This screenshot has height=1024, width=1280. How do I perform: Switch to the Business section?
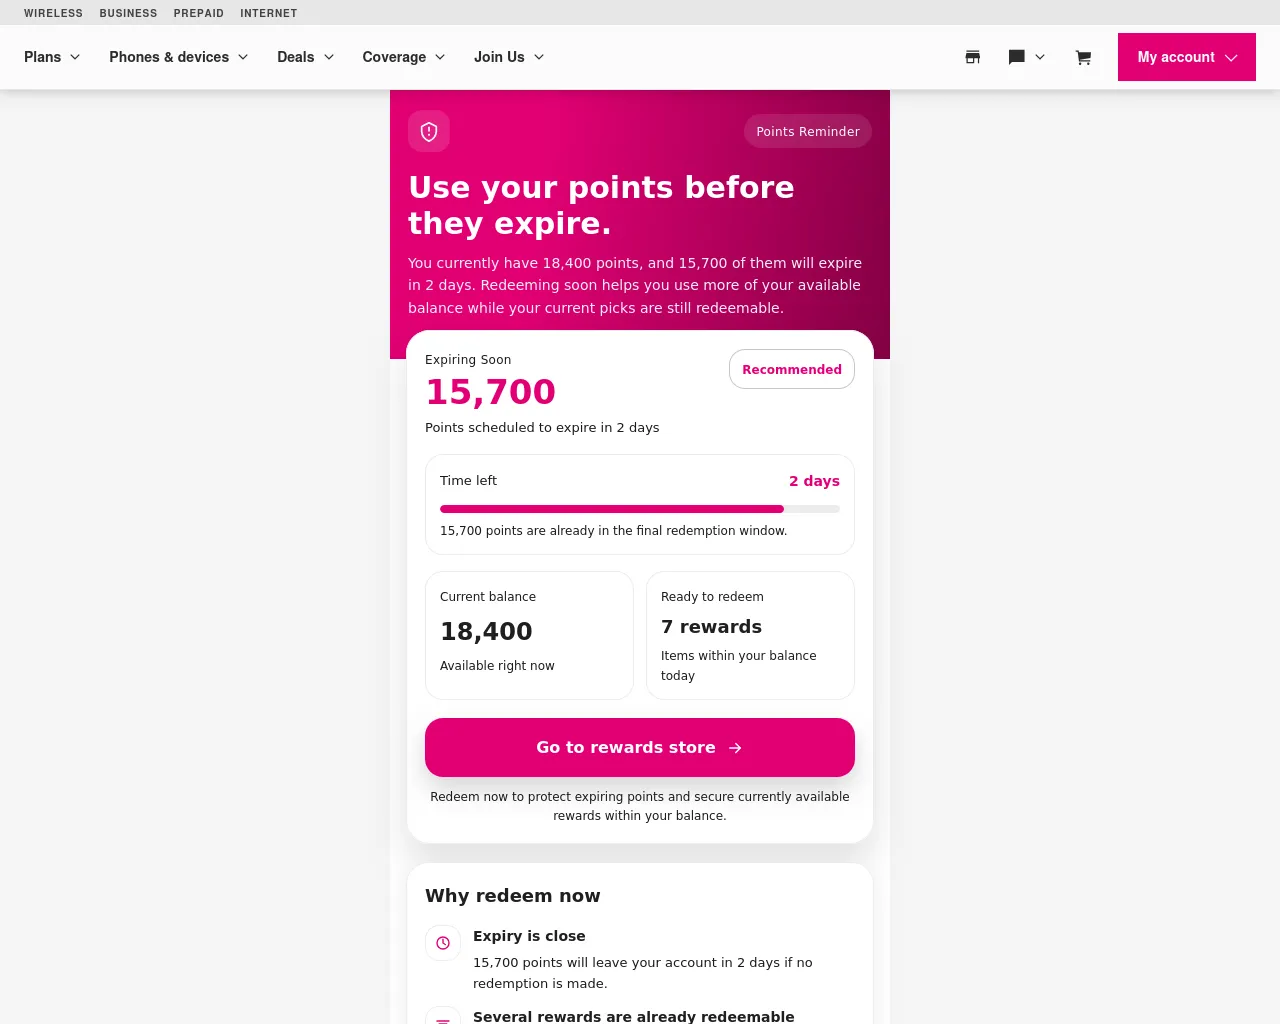click(x=128, y=13)
